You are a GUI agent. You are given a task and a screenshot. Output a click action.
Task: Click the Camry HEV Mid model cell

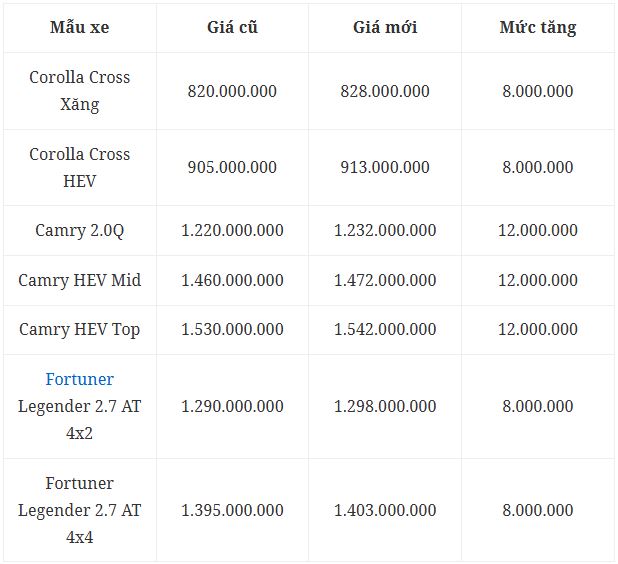[79, 280]
